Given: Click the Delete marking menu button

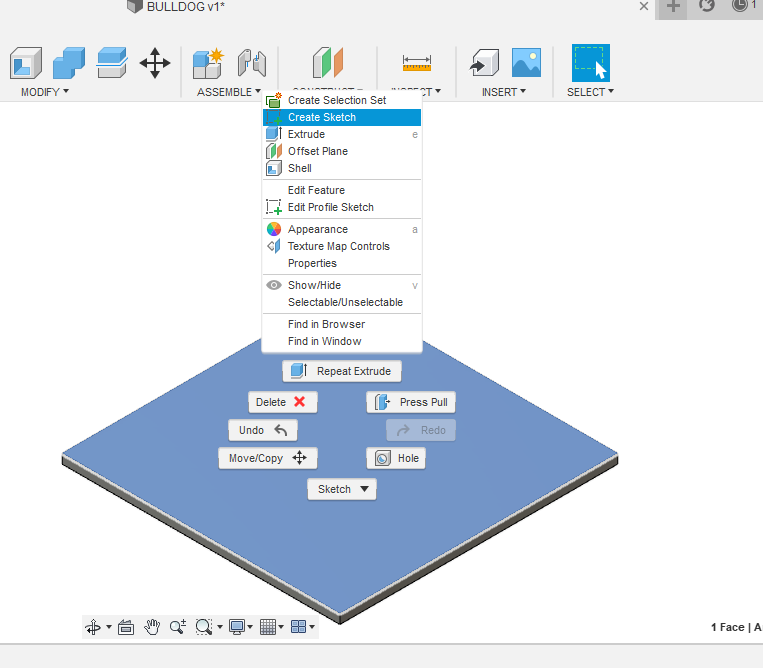Looking at the screenshot, I should tap(282, 402).
